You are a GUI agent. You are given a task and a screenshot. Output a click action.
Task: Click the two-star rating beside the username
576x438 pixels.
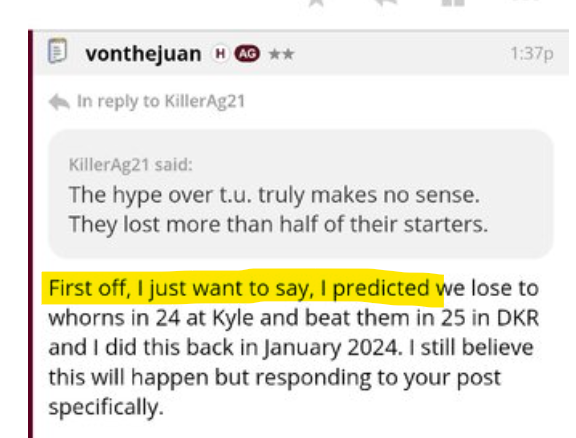point(281,54)
